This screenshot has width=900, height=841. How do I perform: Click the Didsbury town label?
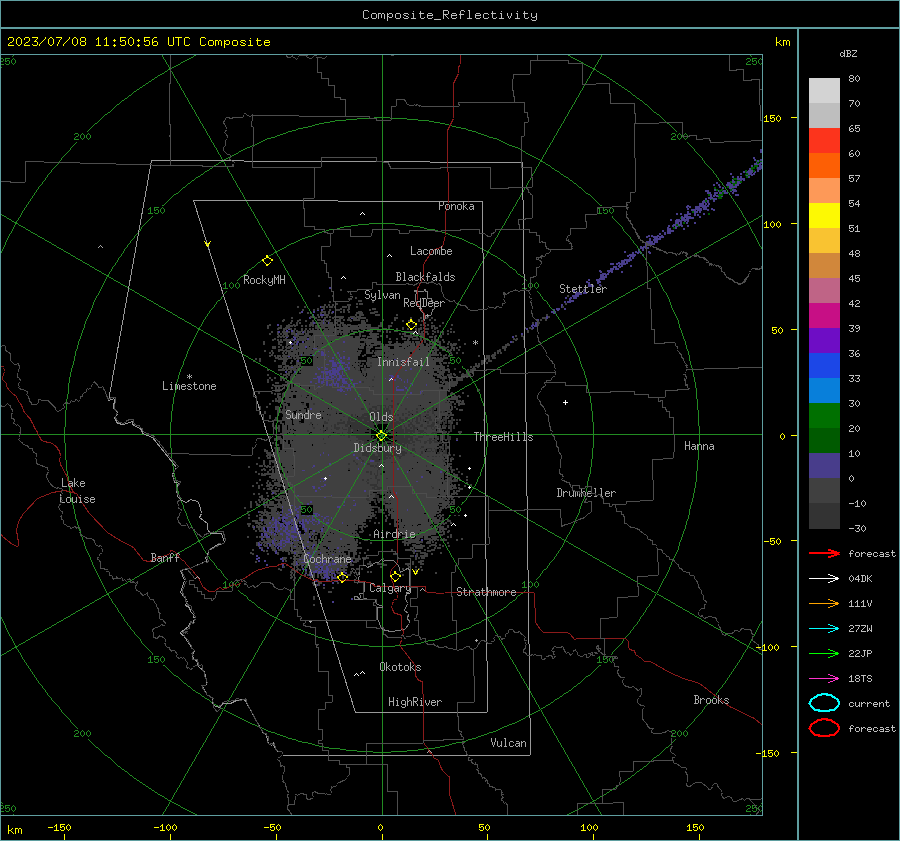(x=377, y=448)
